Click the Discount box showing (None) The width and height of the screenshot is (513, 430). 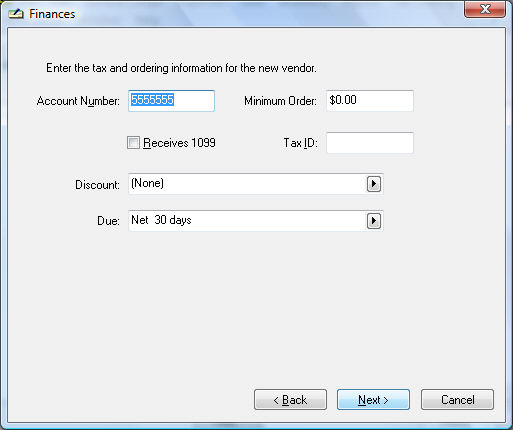click(x=256, y=184)
